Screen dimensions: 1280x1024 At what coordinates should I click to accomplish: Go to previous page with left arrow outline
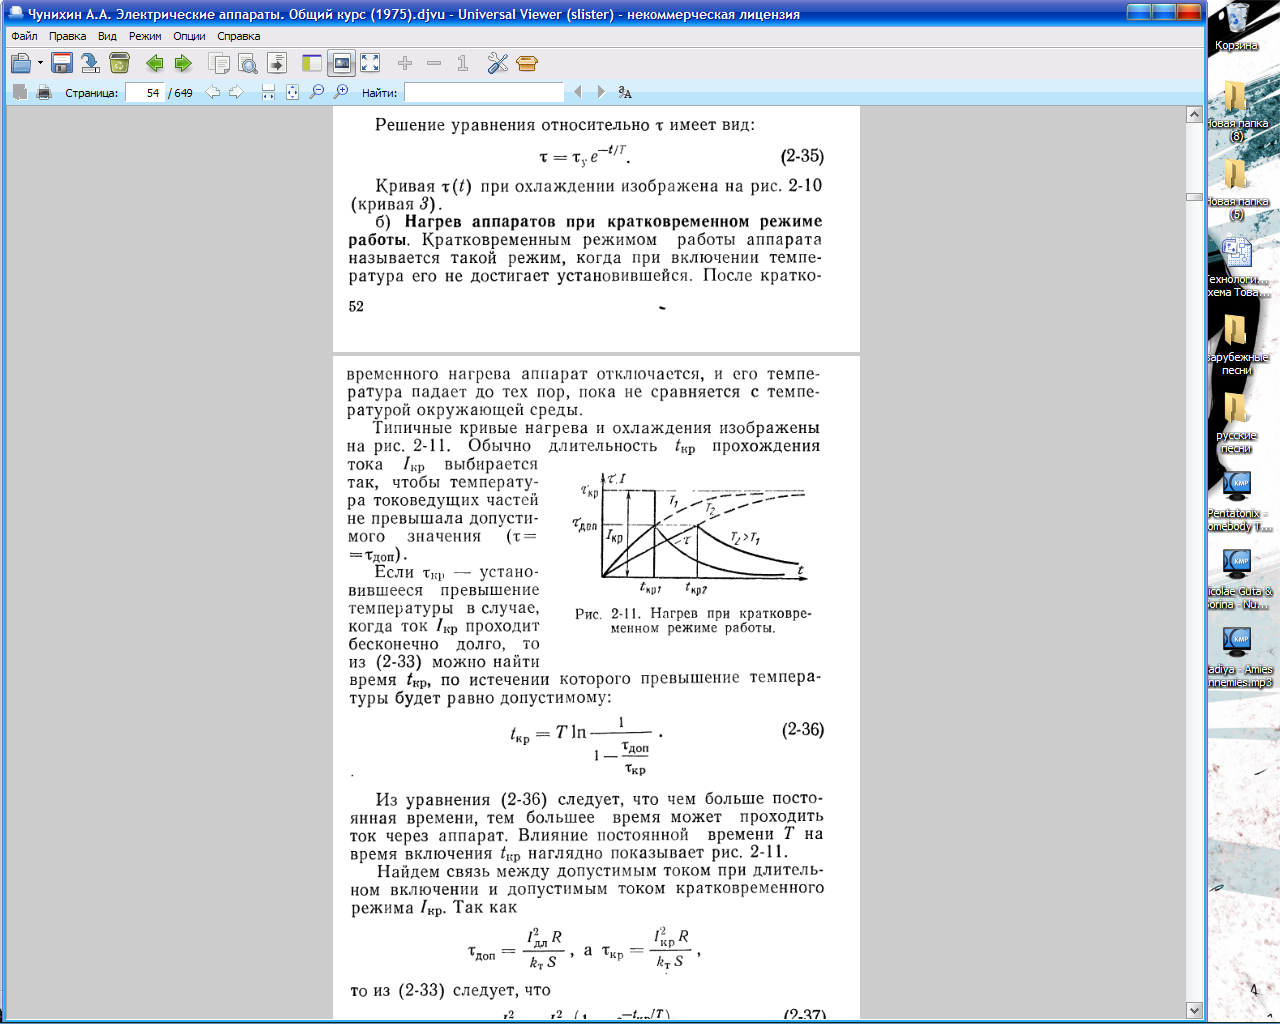point(213,92)
